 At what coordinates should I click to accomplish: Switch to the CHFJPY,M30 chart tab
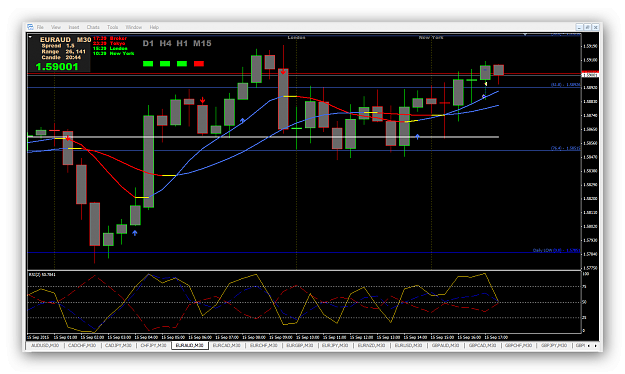153,345
